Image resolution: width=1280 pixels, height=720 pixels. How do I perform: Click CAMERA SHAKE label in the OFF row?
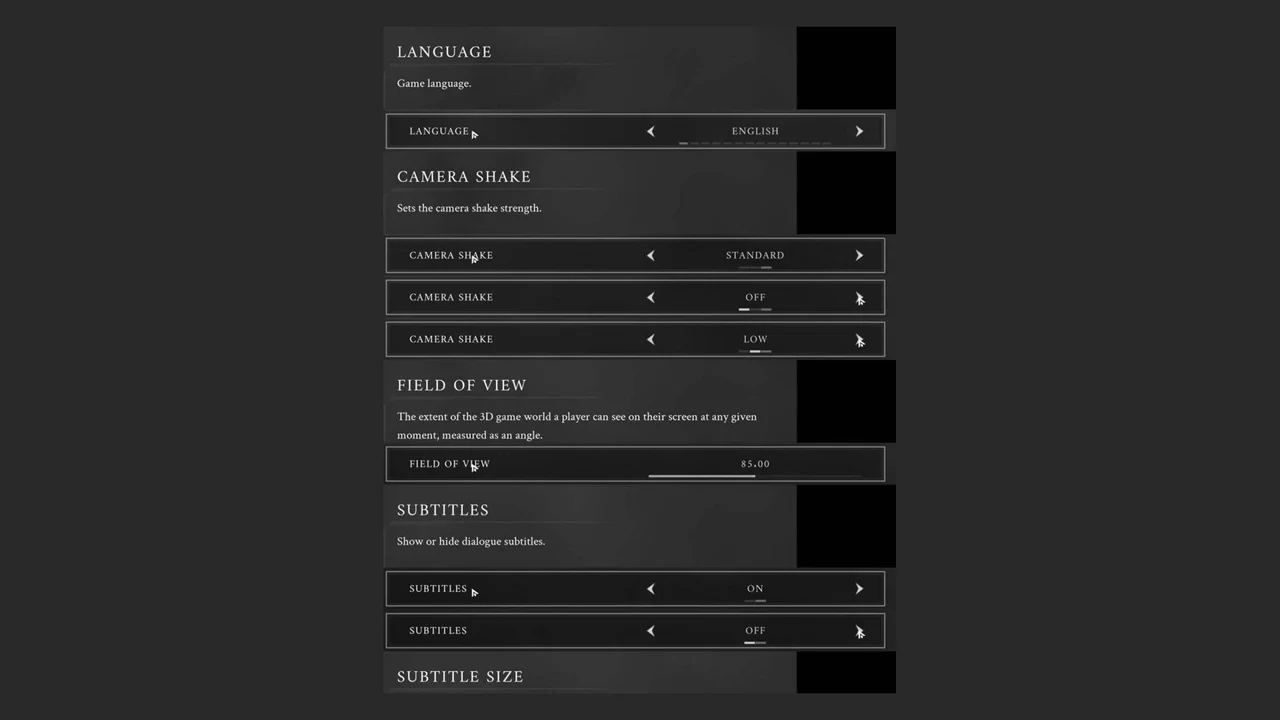451,297
